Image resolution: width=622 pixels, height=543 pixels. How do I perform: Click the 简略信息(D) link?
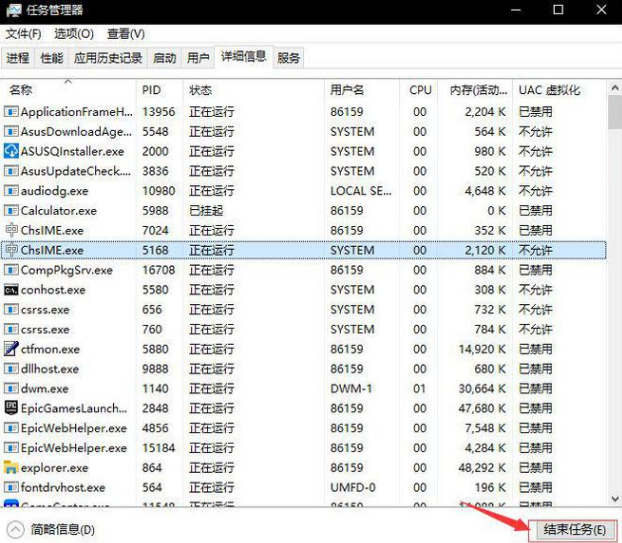click(x=63, y=530)
